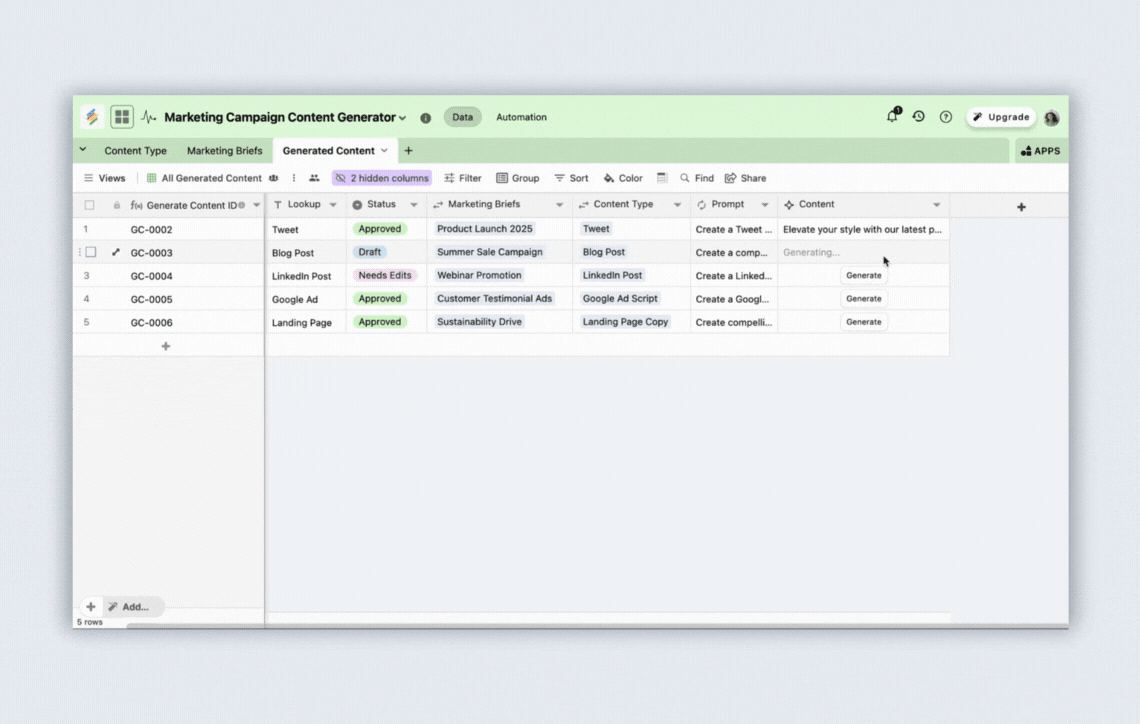Toggle the 2 hidden columns control
This screenshot has width=1140, height=724.
pos(381,178)
